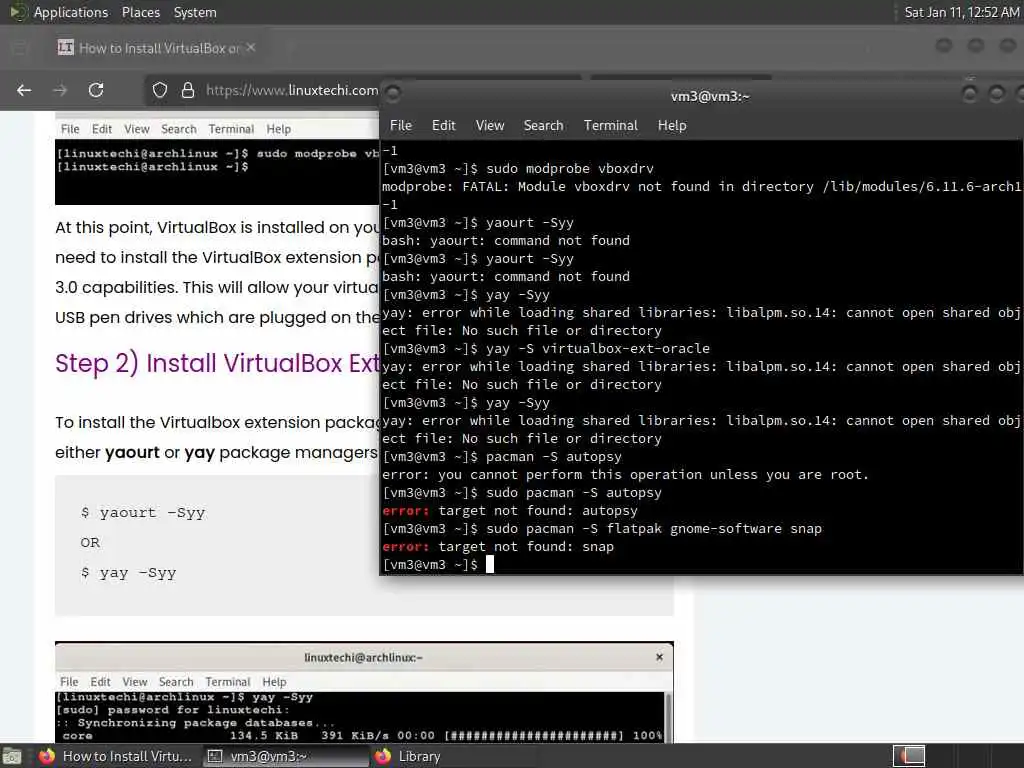Open the Places menu
The width and height of the screenshot is (1024, 768).
coord(140,12)
